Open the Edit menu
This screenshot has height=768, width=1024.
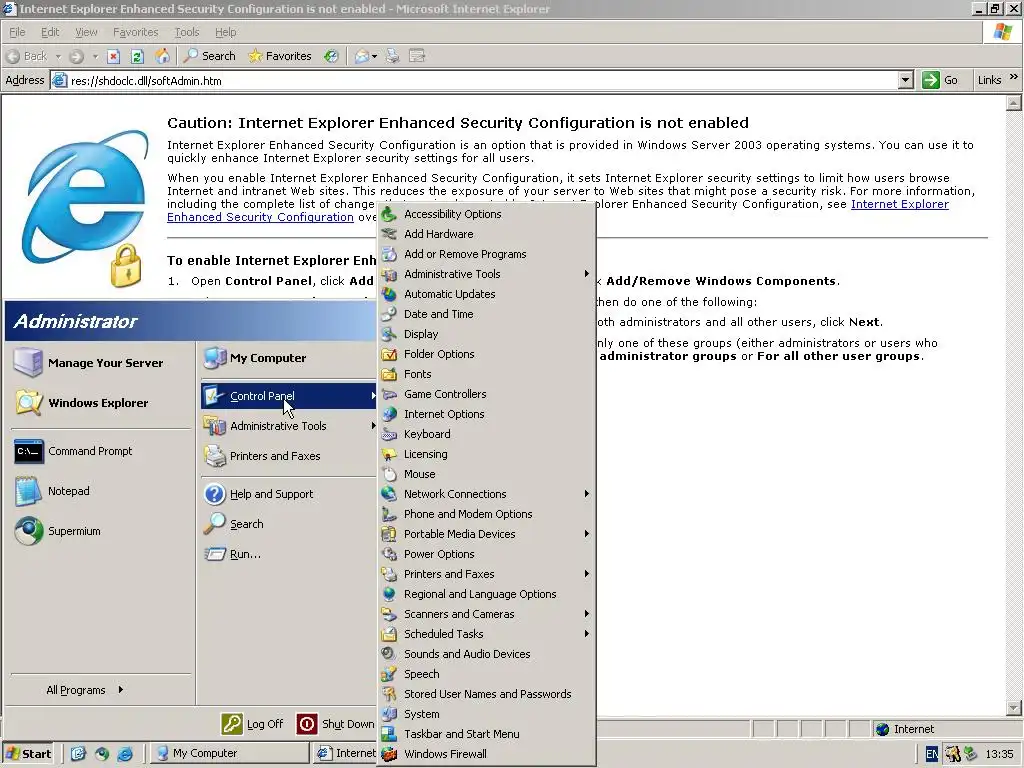[x=50, y=32]
